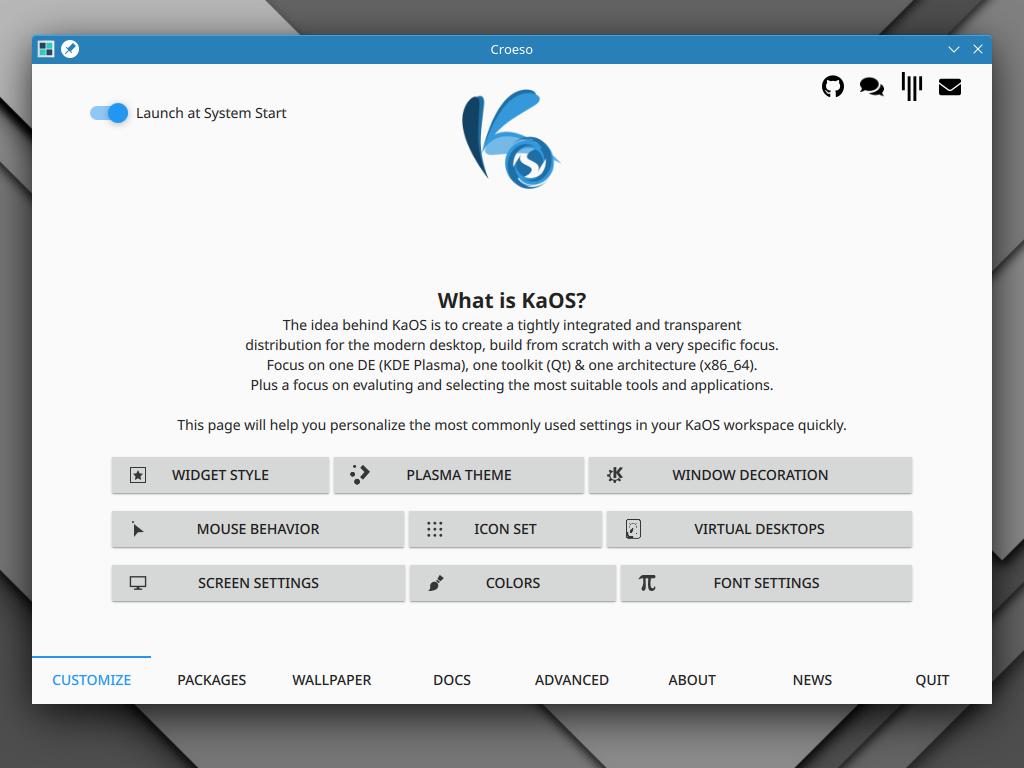
Task: Minimize the Croeso window
Action: (x=953, y=49)
